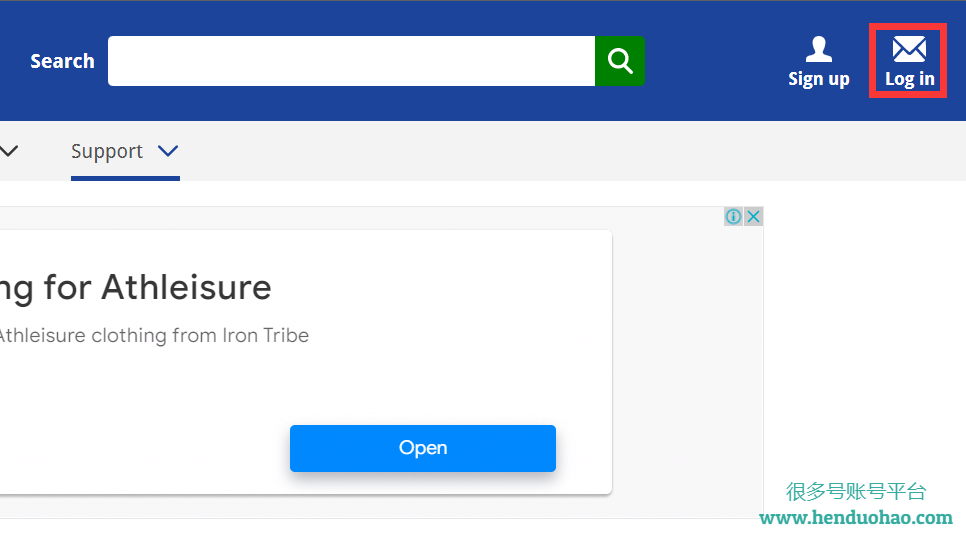Viewport: 966px width, 537px height.
Task: Expand the Support dropdown chevron
Action: point(168,151)
